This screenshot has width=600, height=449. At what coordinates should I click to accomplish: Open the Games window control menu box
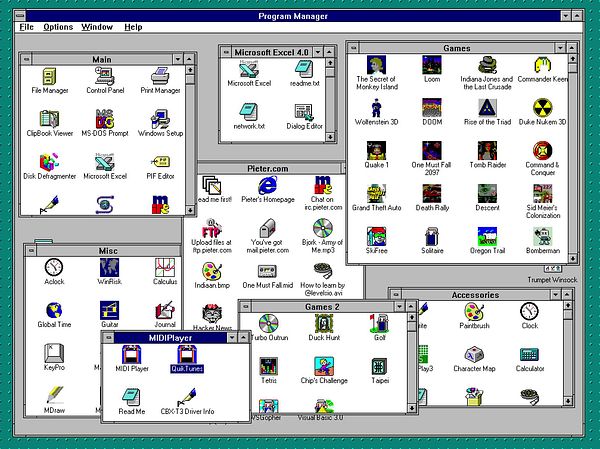(x=353, y=48)
